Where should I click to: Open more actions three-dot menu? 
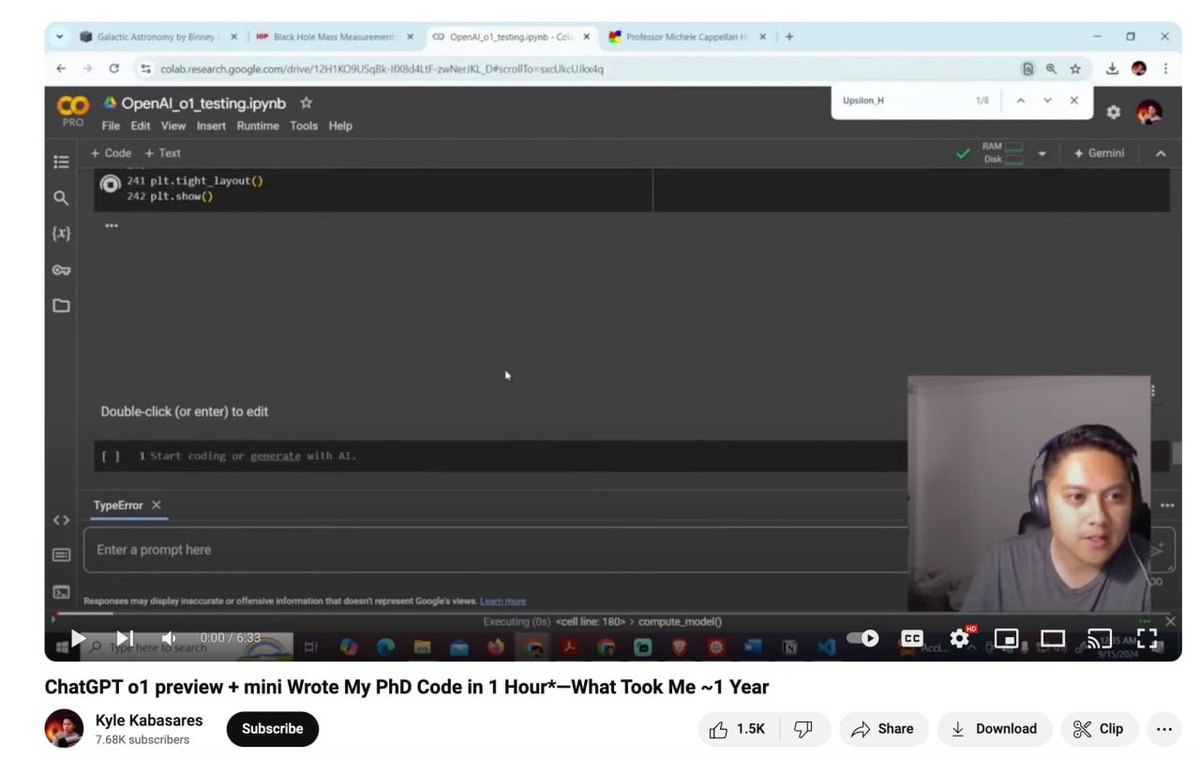1164,729
